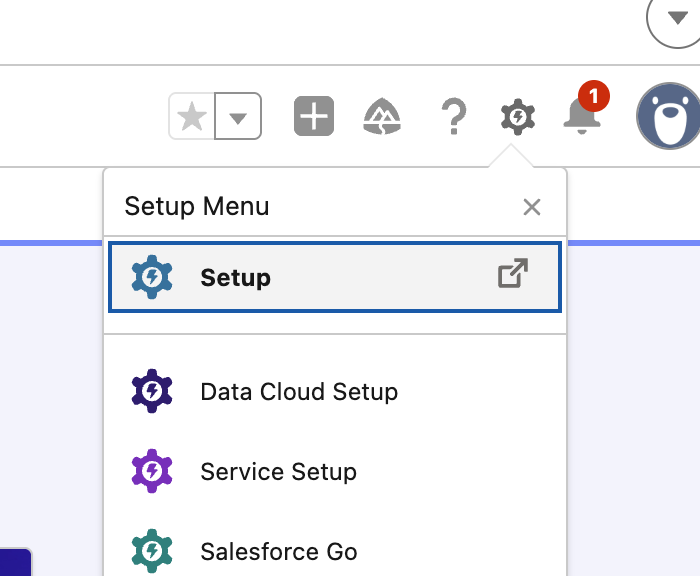Click the purple Service Setup gear icon
Image resolution: width=700 pixels, height=576 pixels.
(152, 471)
